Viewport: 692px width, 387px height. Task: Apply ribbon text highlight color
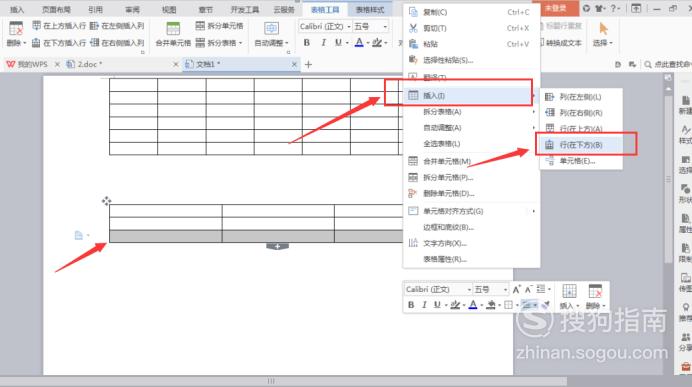(x=377, y=43)
